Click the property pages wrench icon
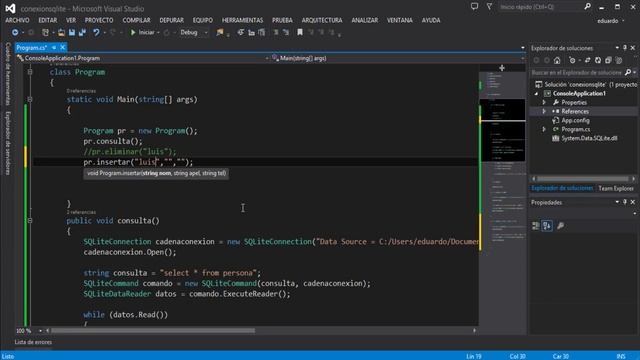This screenshot has height=360, width=640. pyautogui.click(x=561, y=226)
